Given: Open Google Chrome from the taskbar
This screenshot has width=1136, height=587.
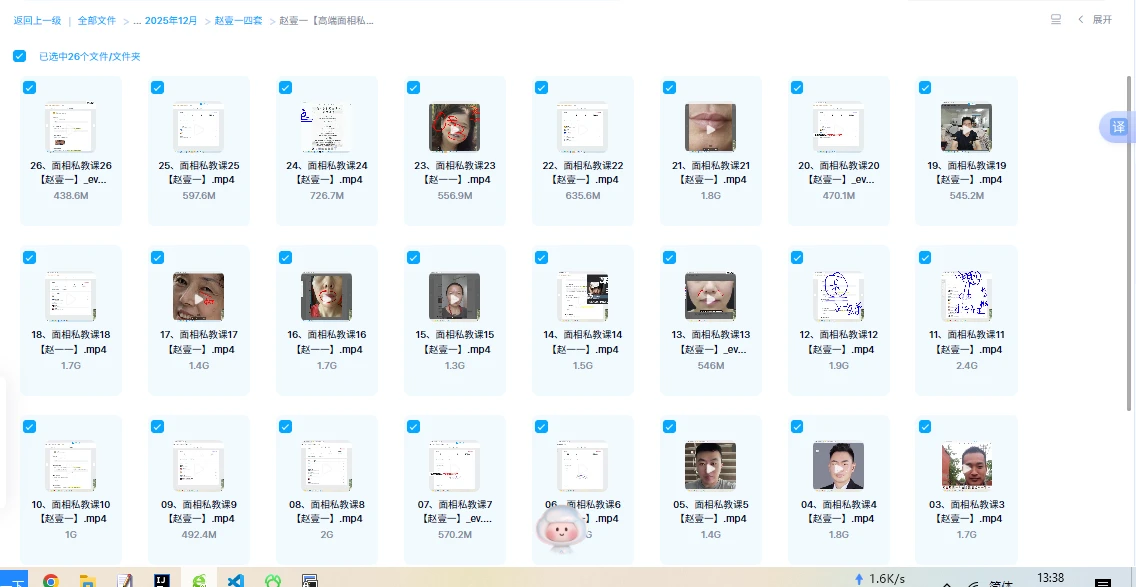Looking at the screenshot, I should [x=50, y=580].
